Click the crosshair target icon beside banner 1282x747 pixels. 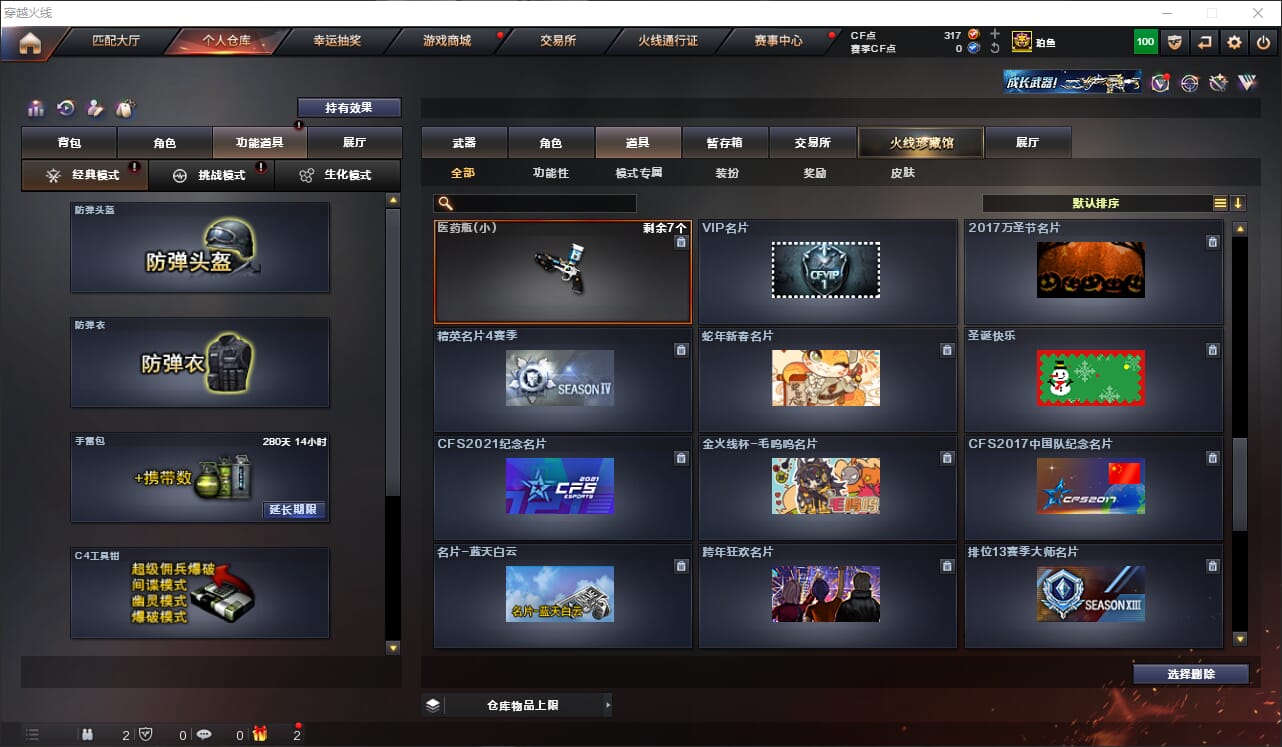click(x=1189, y=83)
